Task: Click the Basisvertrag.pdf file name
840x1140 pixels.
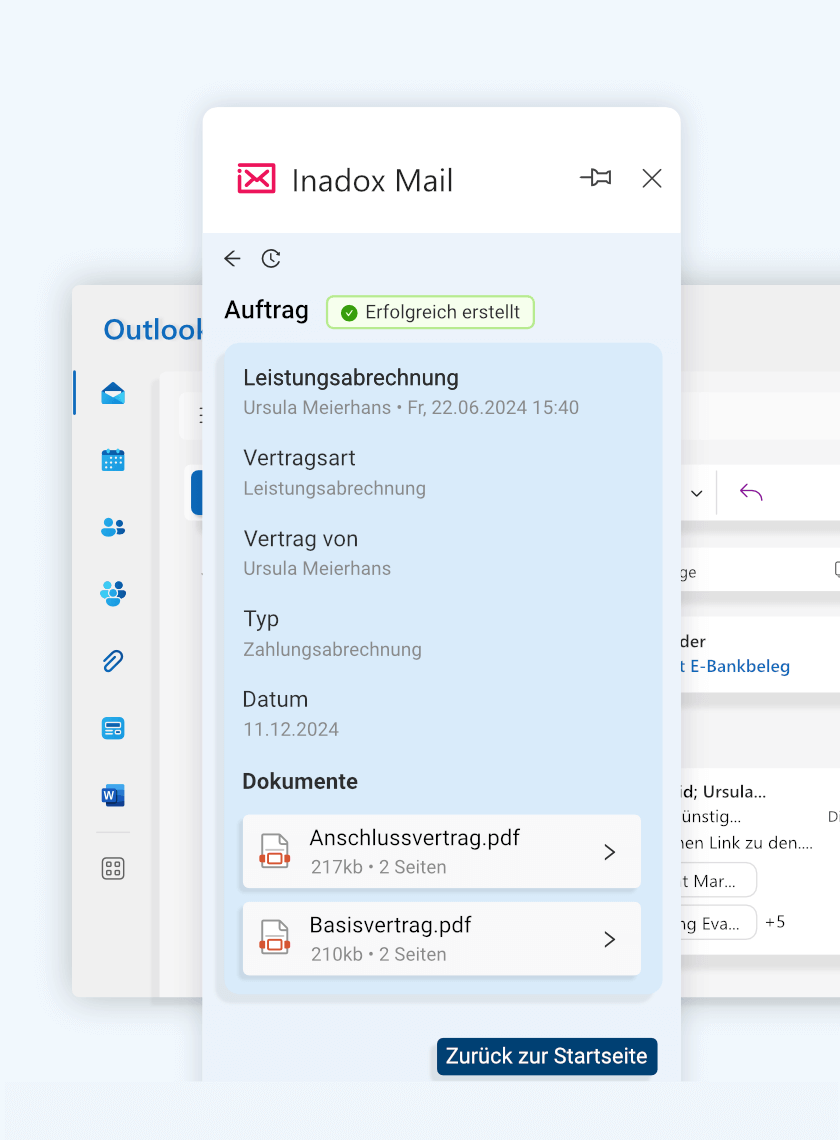Action: [x=391, y=925]
